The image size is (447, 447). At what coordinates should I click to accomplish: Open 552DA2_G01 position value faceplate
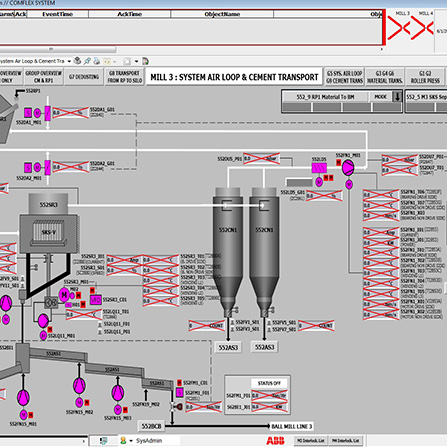click(x=70, y=167)
